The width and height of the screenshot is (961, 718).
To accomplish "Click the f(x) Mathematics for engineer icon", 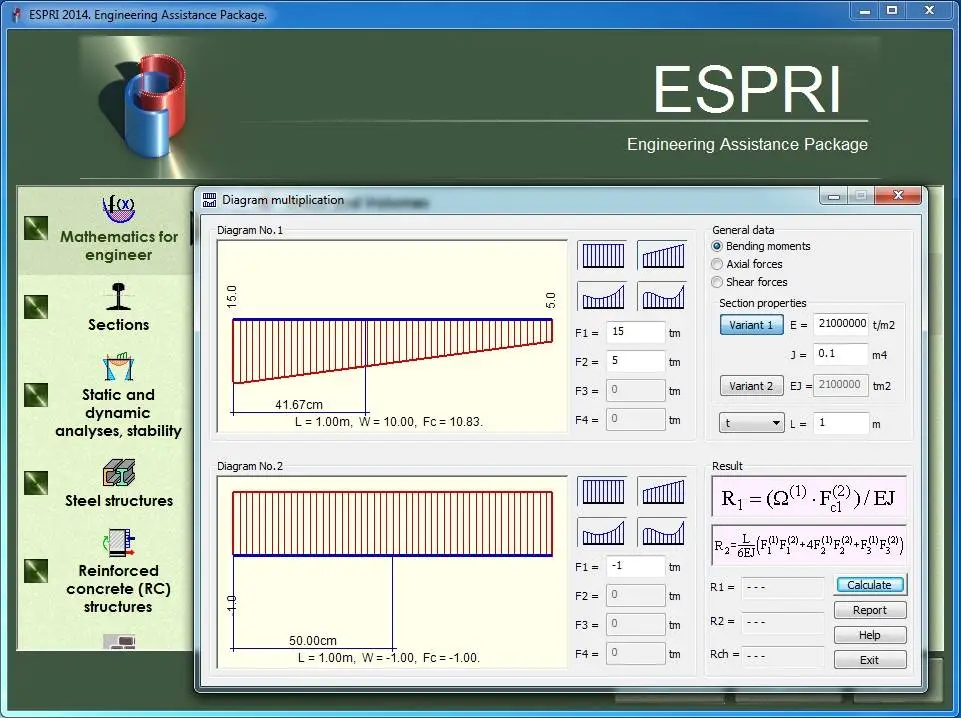I will coord(118,209).
